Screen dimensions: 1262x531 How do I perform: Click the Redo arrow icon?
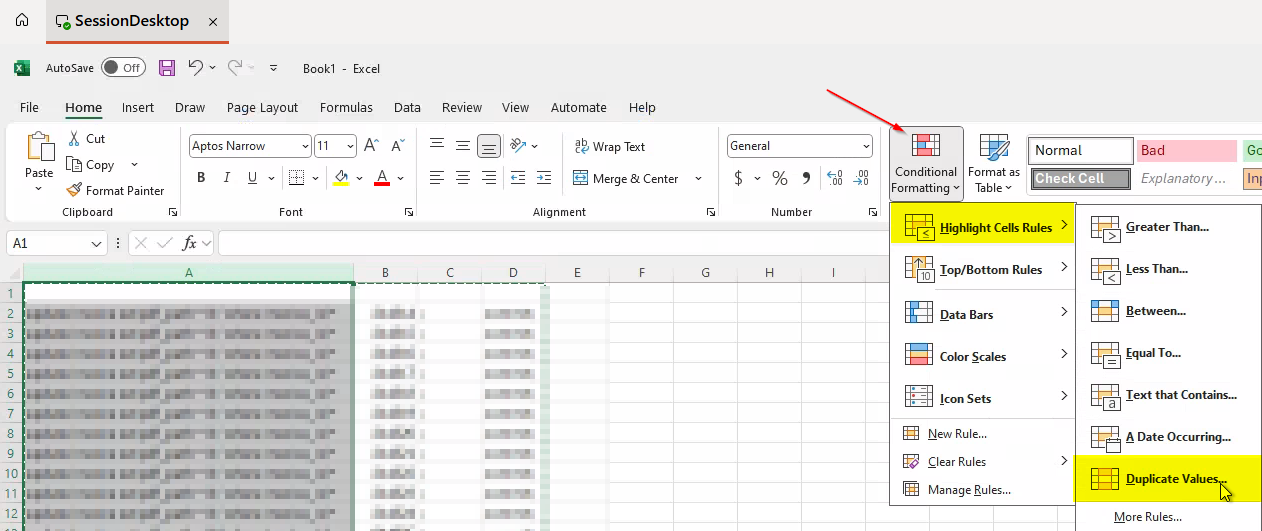(235, 68)
